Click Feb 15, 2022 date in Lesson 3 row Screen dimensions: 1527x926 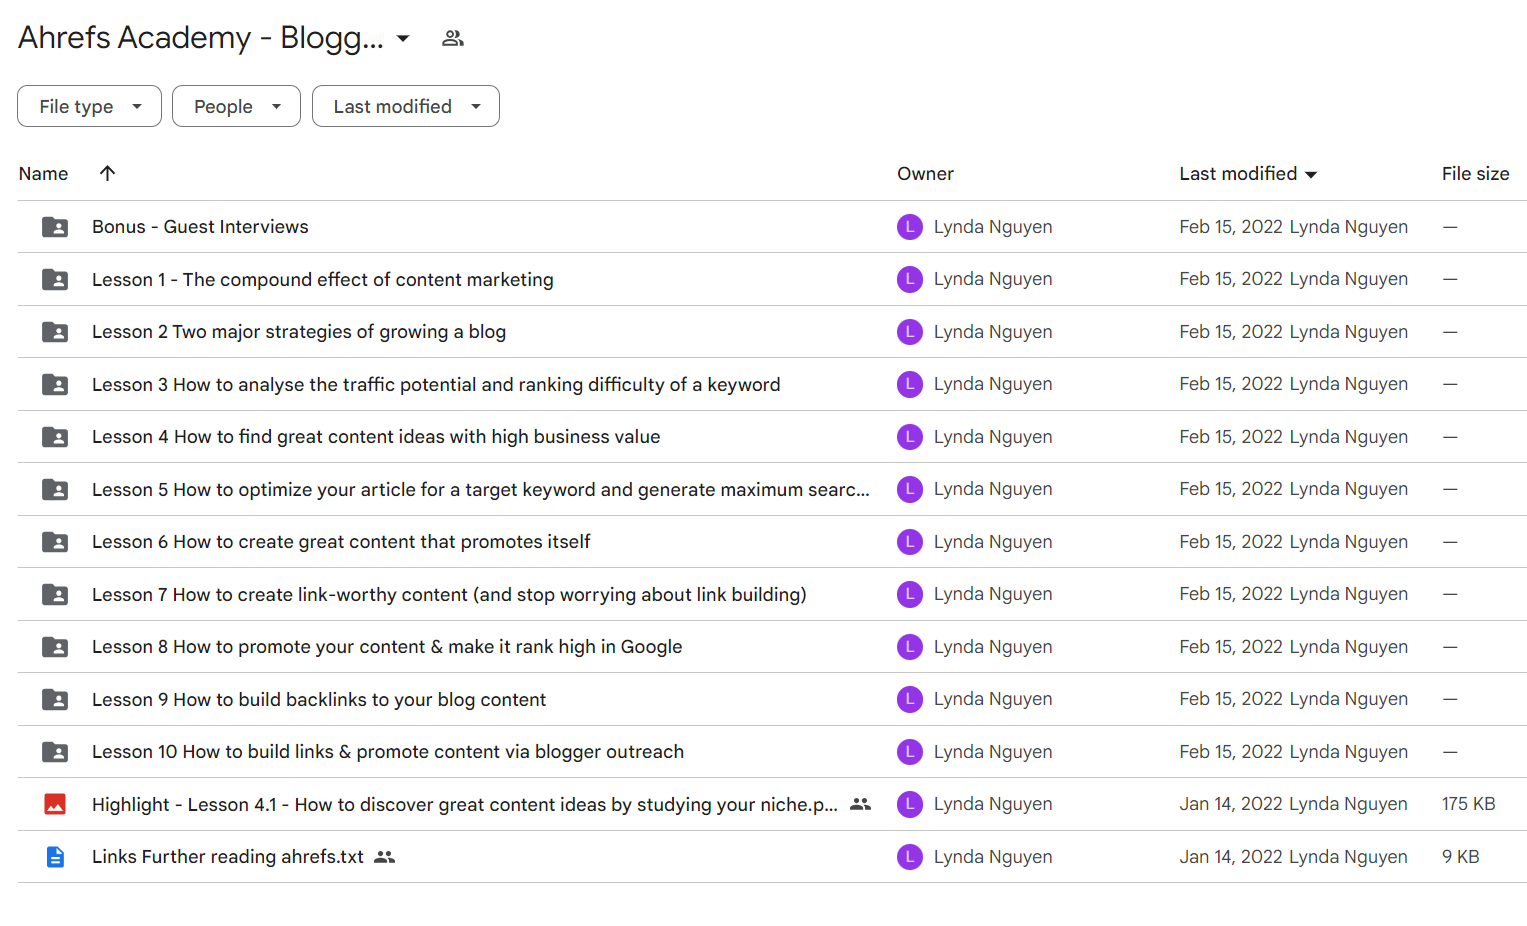click(1231, 384)
